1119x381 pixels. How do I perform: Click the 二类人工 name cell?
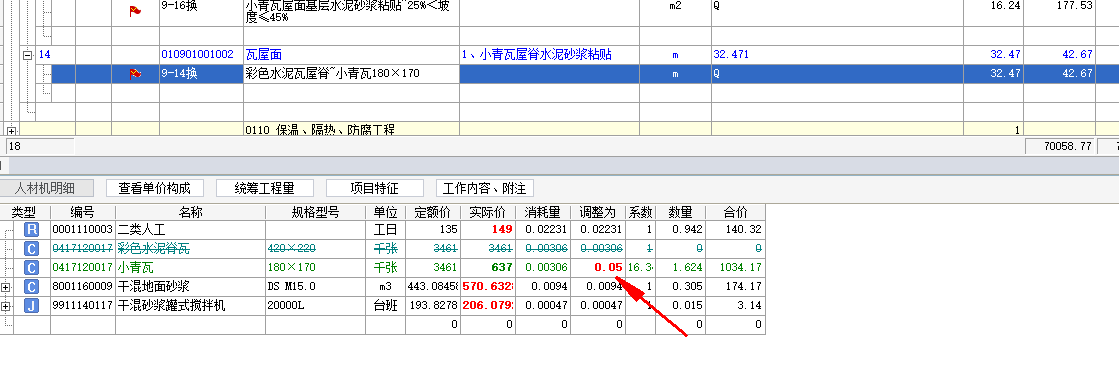coord(191,230)
